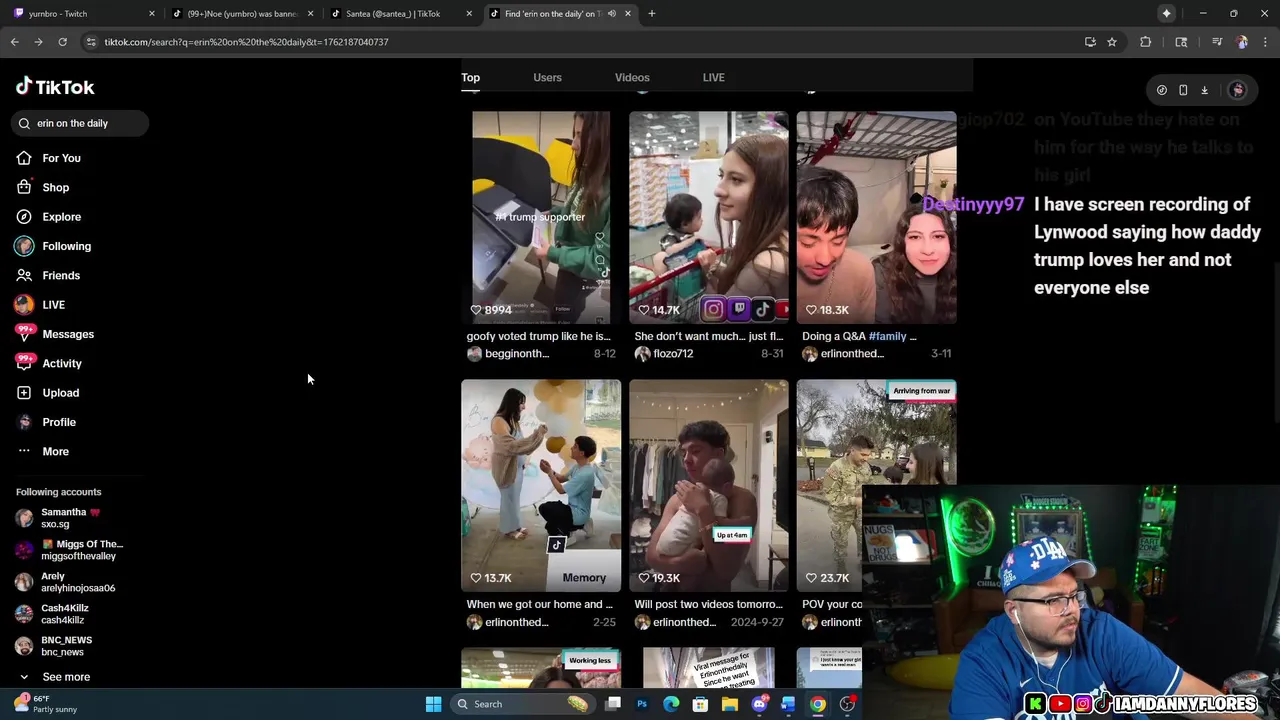The height and width of the screenshot is (720, 1280).
Task: Open weather widget showing 66°F
Action: (44, 704)
